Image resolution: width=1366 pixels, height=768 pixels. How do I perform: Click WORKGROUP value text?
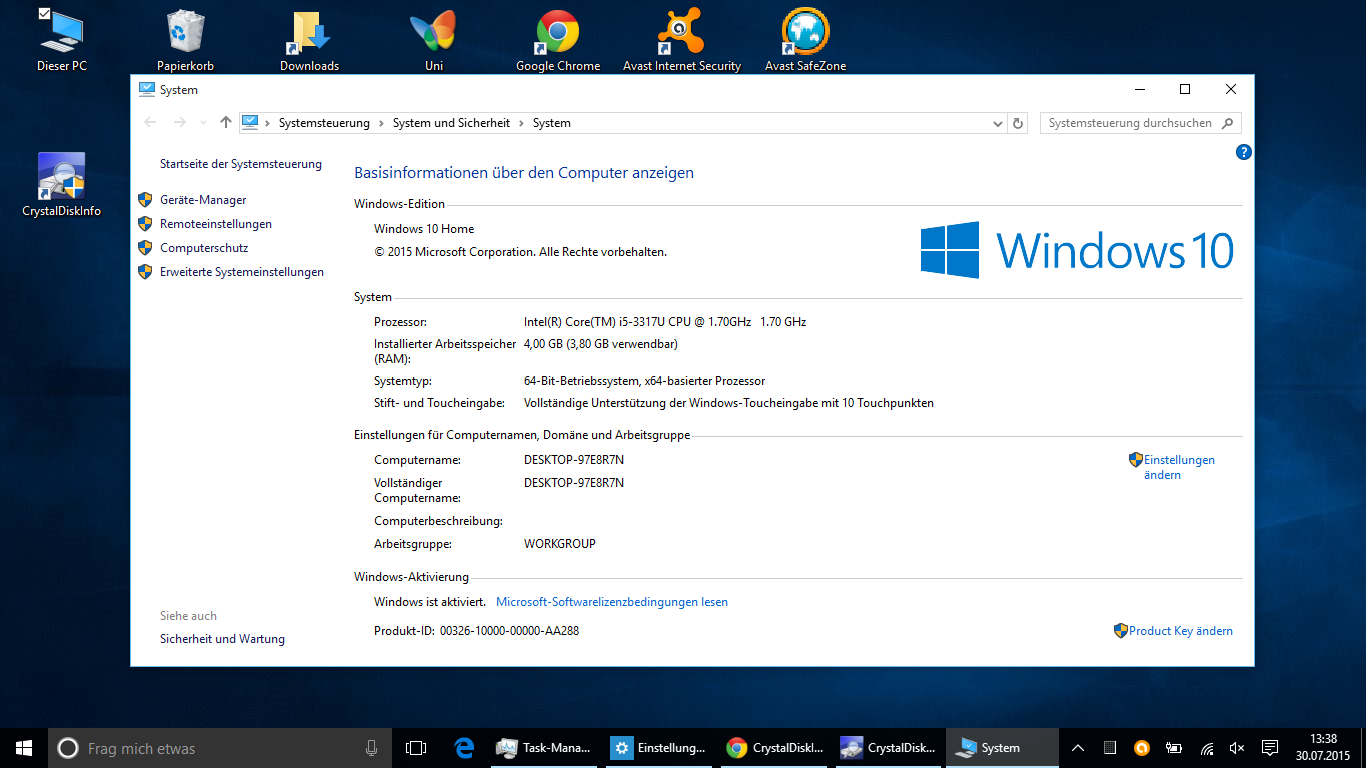(560, 544)
